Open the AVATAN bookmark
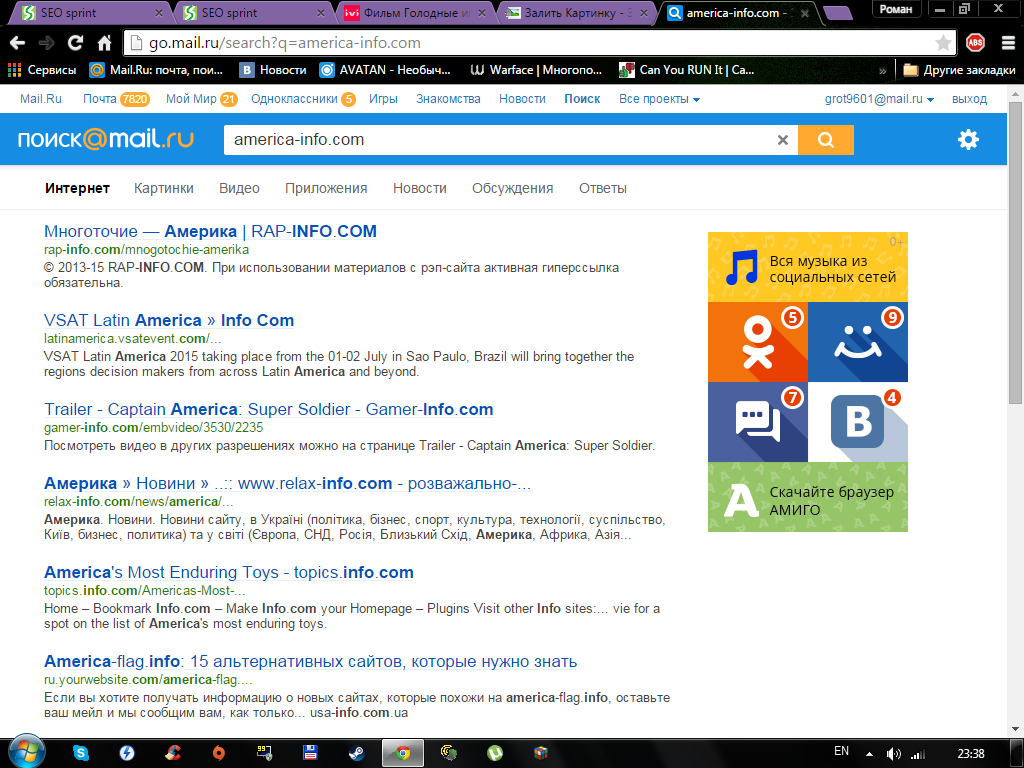The width and height of the screenshot is (1024, 768). click(385, 70)
